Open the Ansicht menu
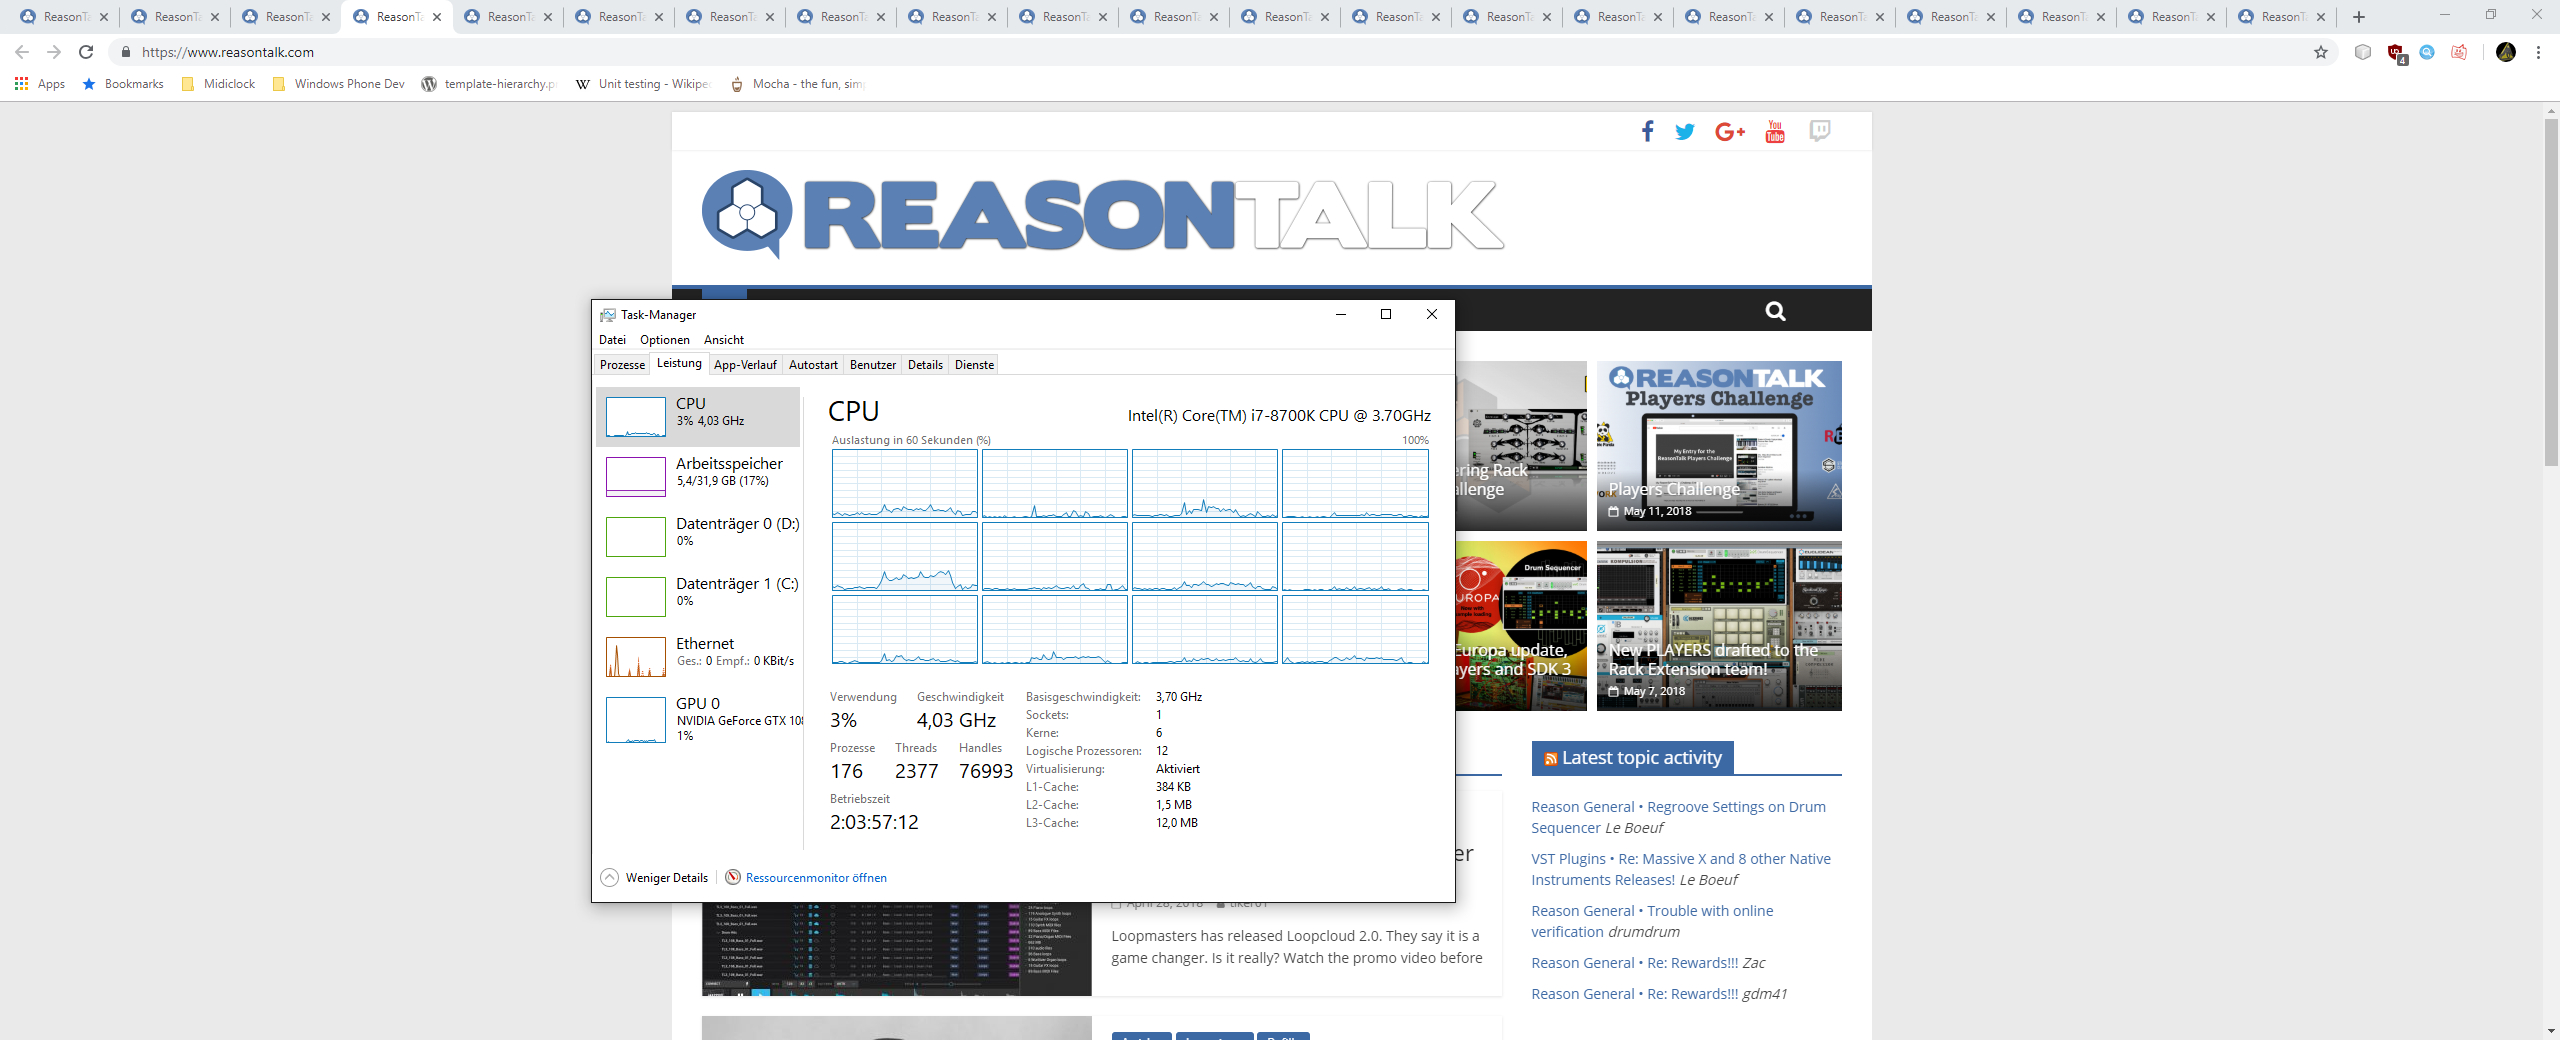This screenshot has height=1040, width=2560. (x=723, y=340)
